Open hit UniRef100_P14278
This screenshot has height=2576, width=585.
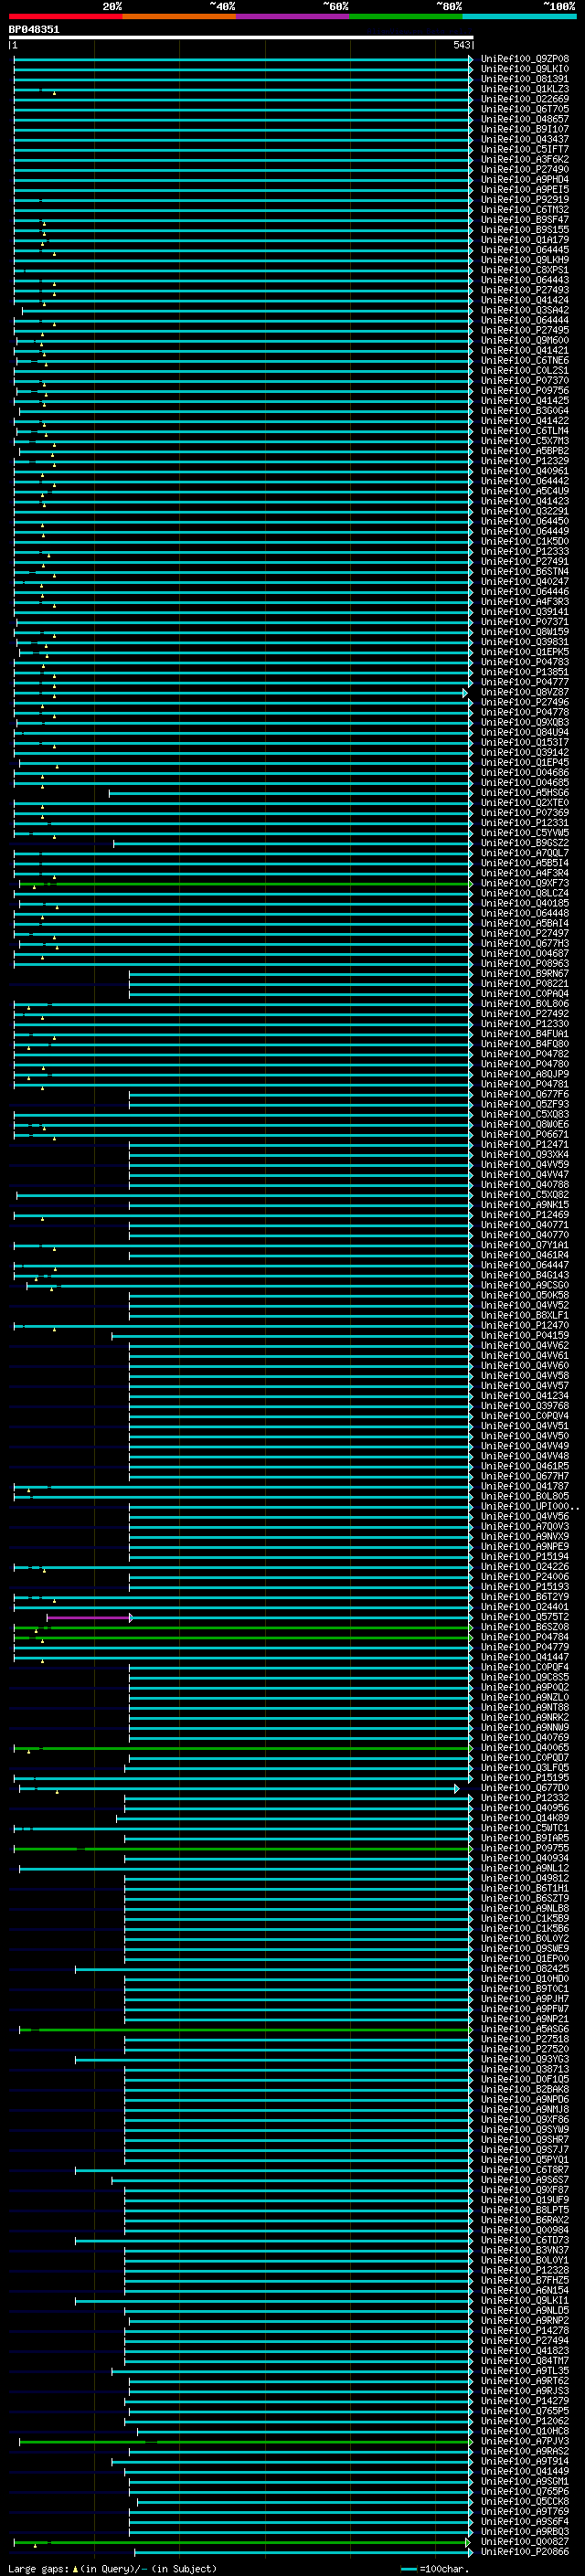coord(524,2330)
